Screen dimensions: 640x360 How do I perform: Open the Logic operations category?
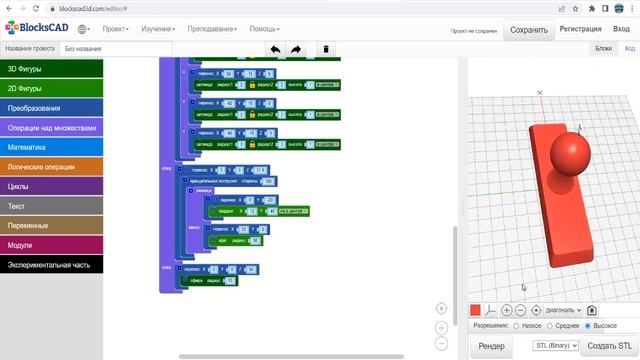51,167
